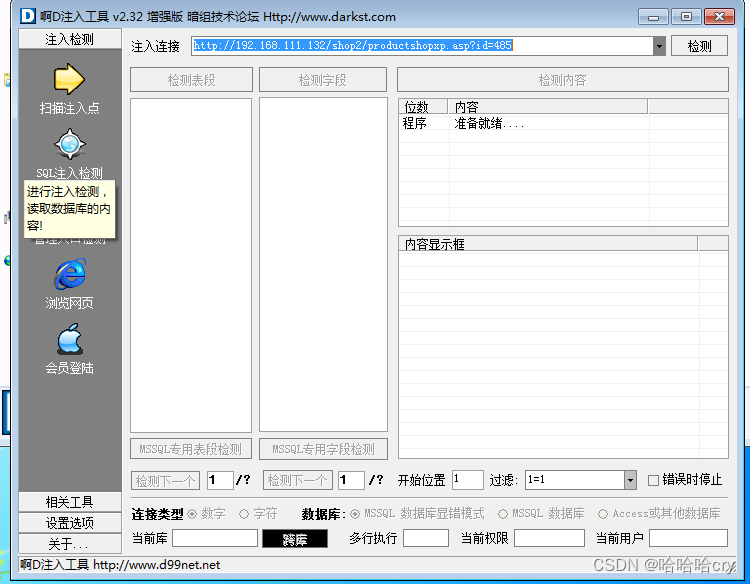
Task: Open the 相关工具 sidebar section
Action: [x=70, y=502]
